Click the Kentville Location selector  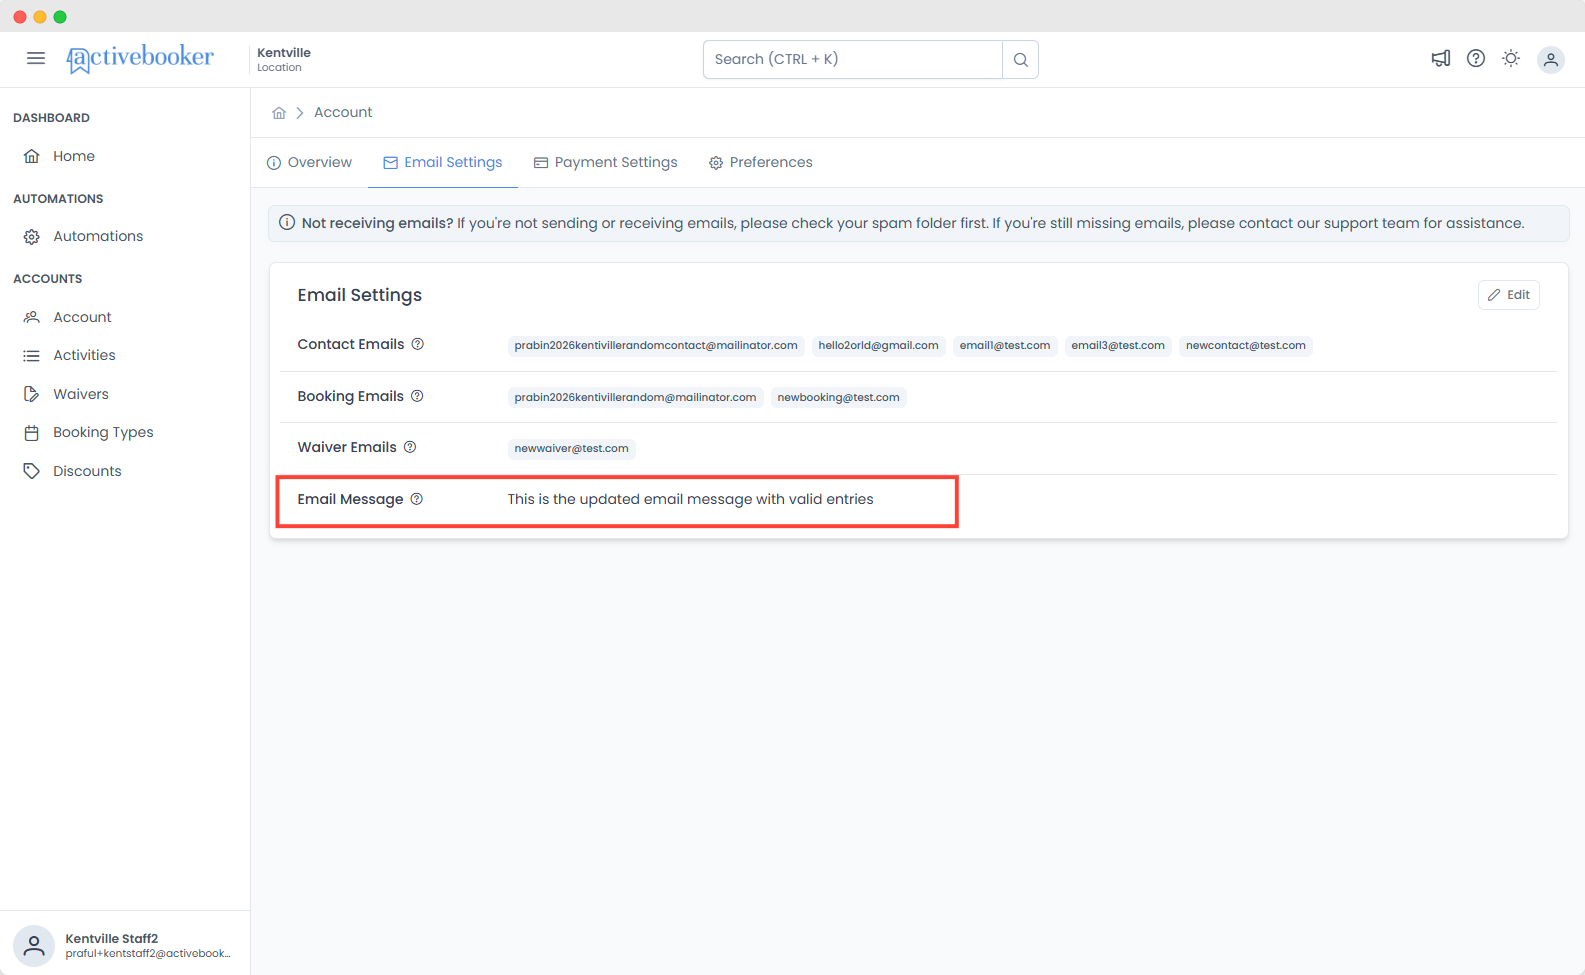(x=284, y=59)
